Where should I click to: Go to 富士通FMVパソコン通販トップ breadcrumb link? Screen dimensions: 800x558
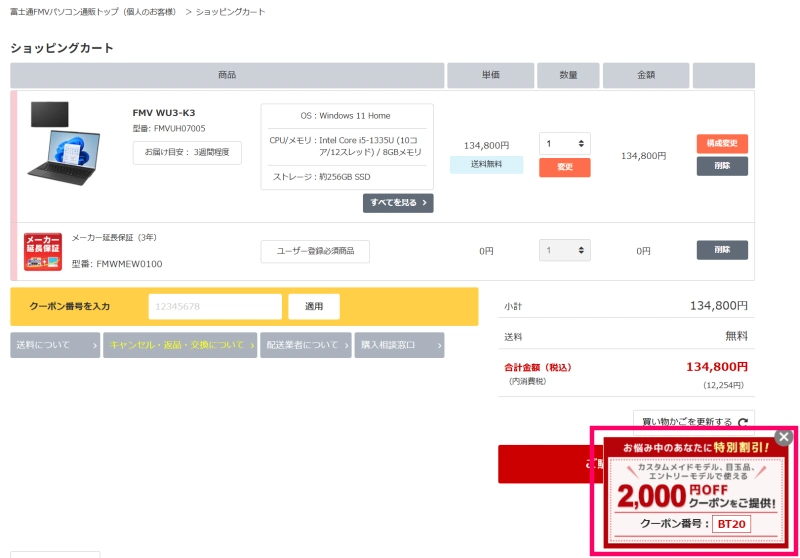click(x=93, y=12)
